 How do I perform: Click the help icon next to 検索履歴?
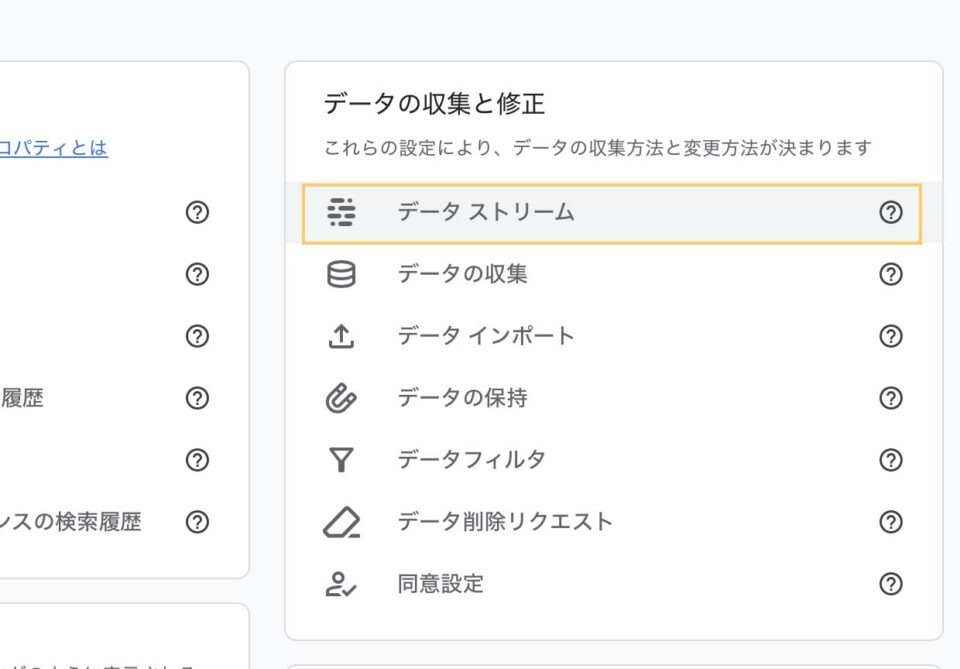(x=198, y=522)
